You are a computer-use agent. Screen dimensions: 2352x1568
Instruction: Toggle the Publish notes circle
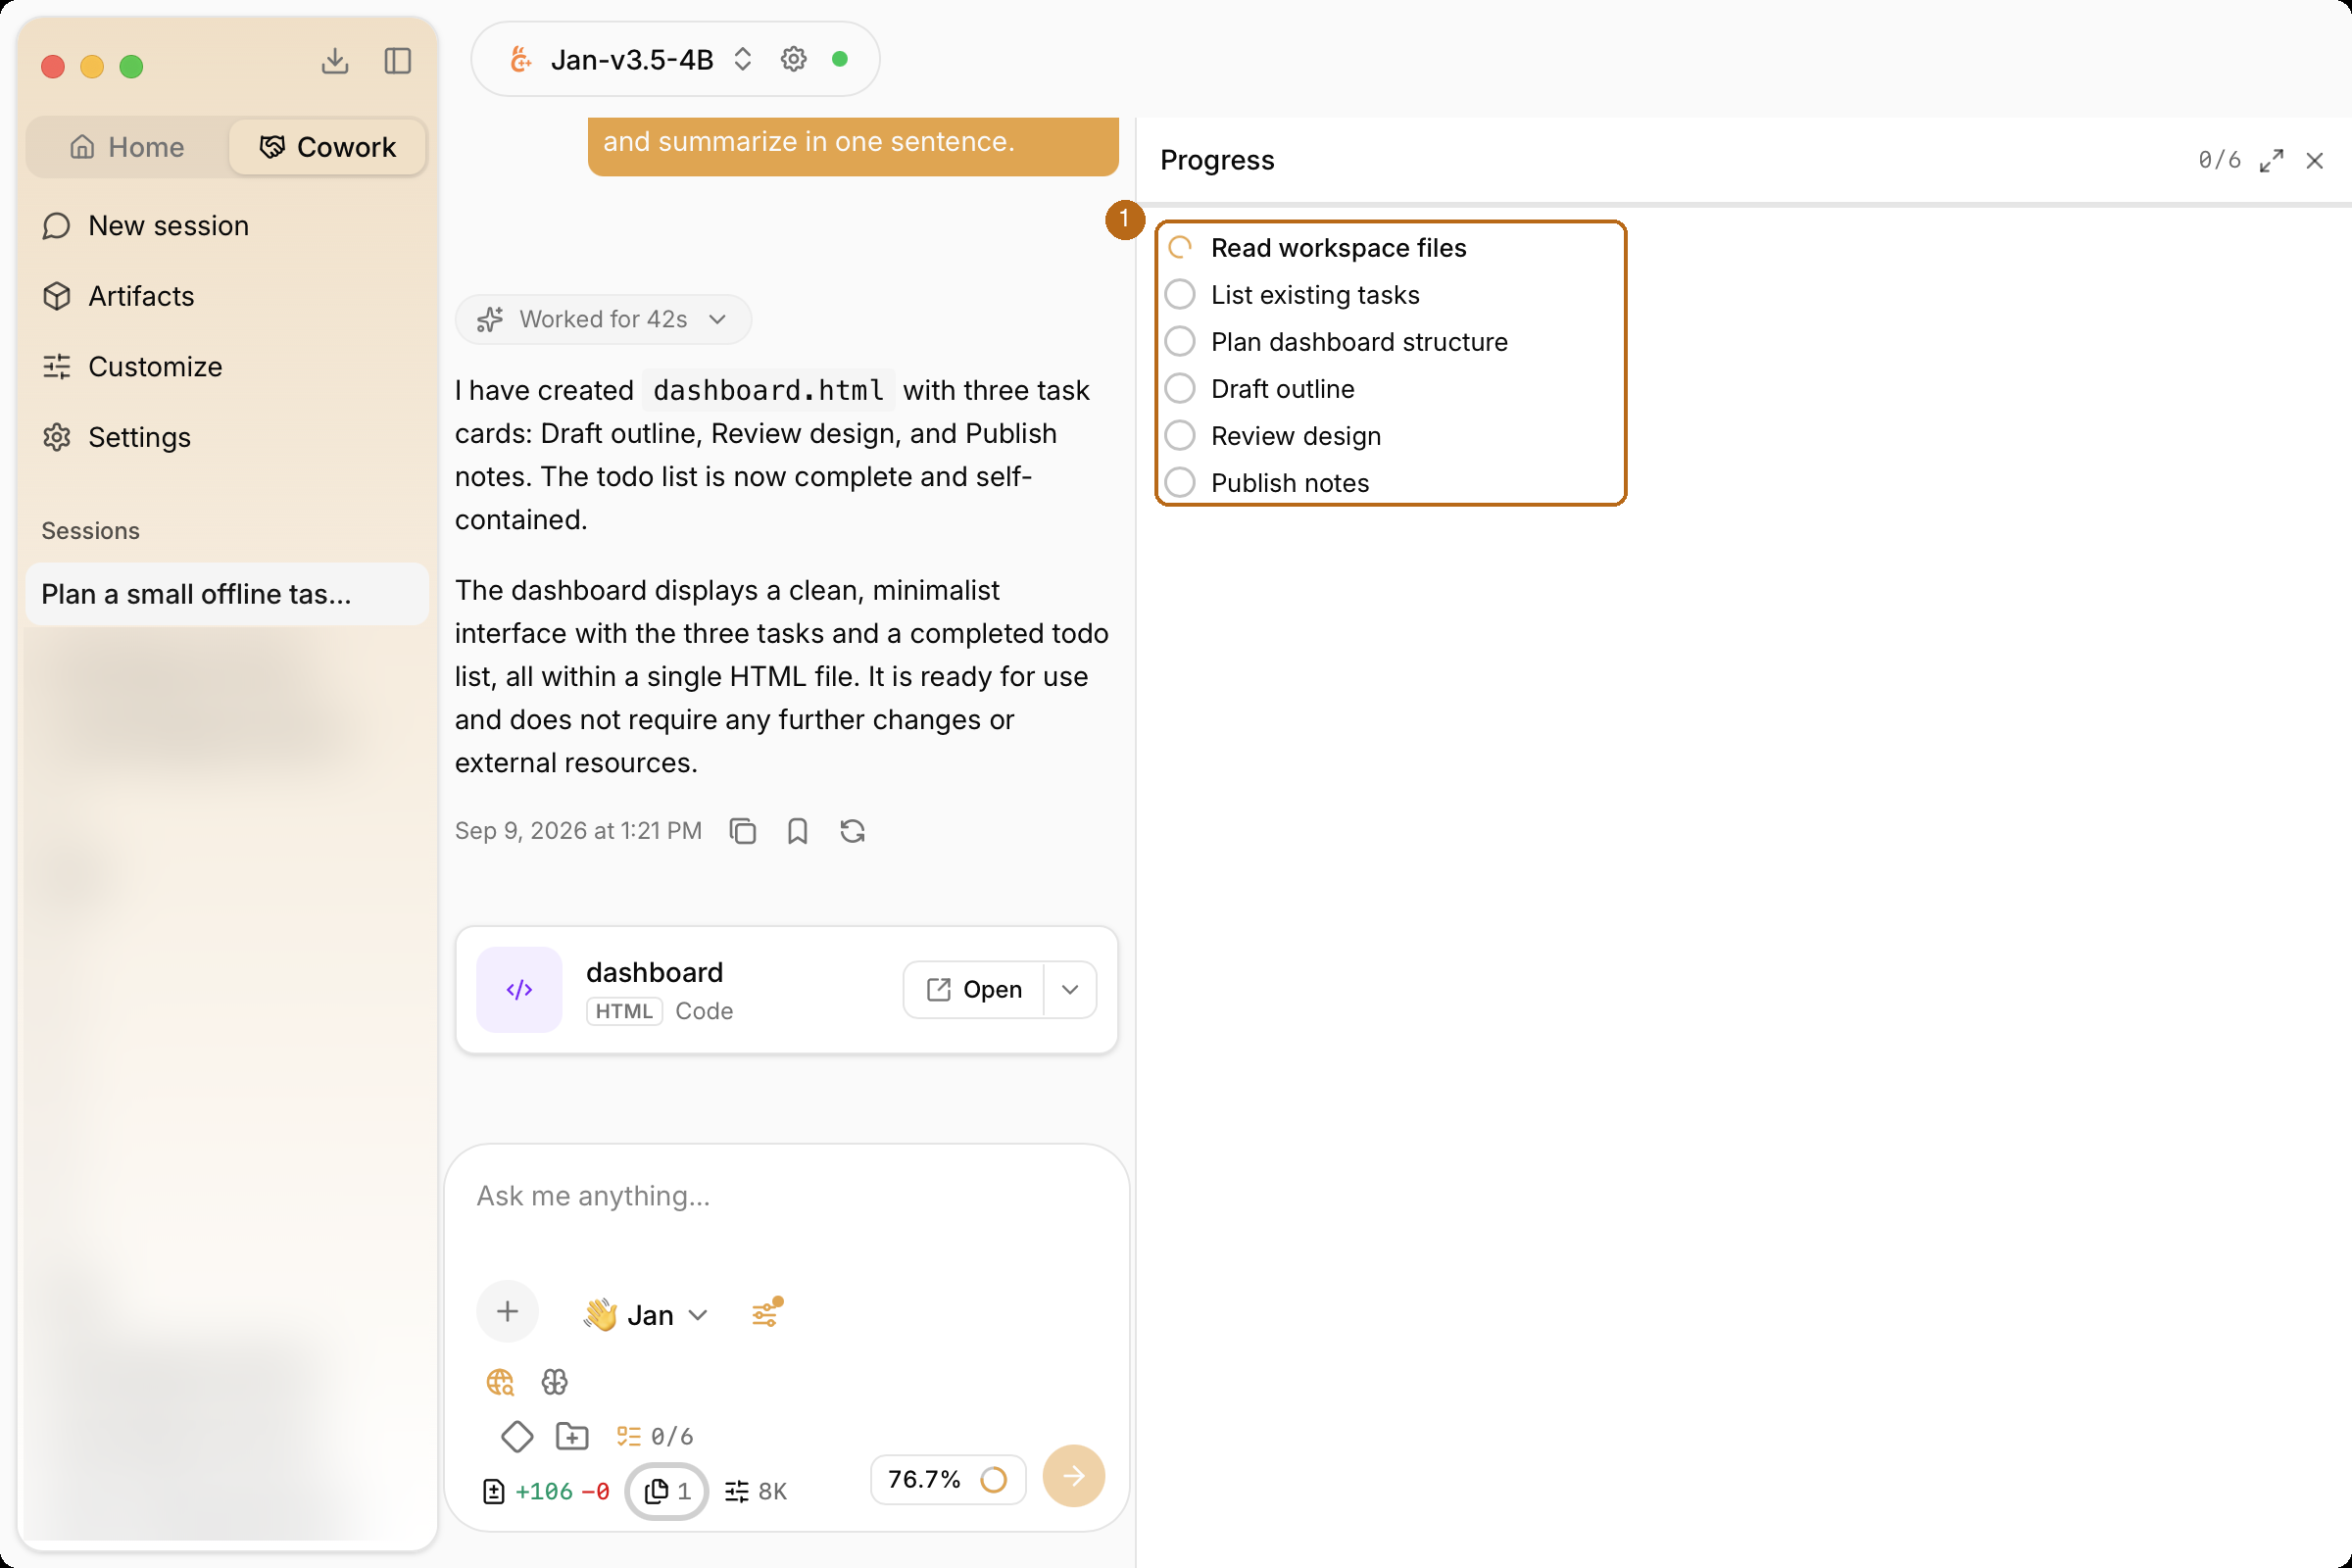point(1180,482)
